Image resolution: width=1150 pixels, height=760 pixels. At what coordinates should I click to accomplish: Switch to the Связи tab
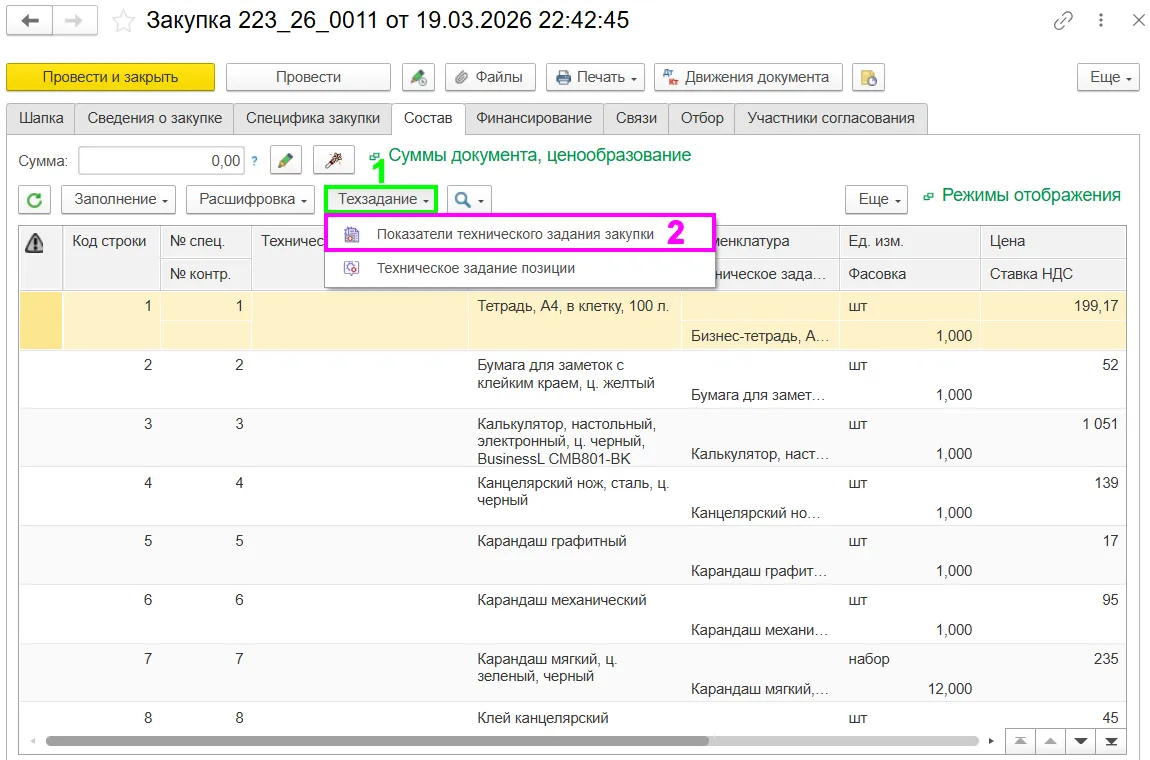637,118
